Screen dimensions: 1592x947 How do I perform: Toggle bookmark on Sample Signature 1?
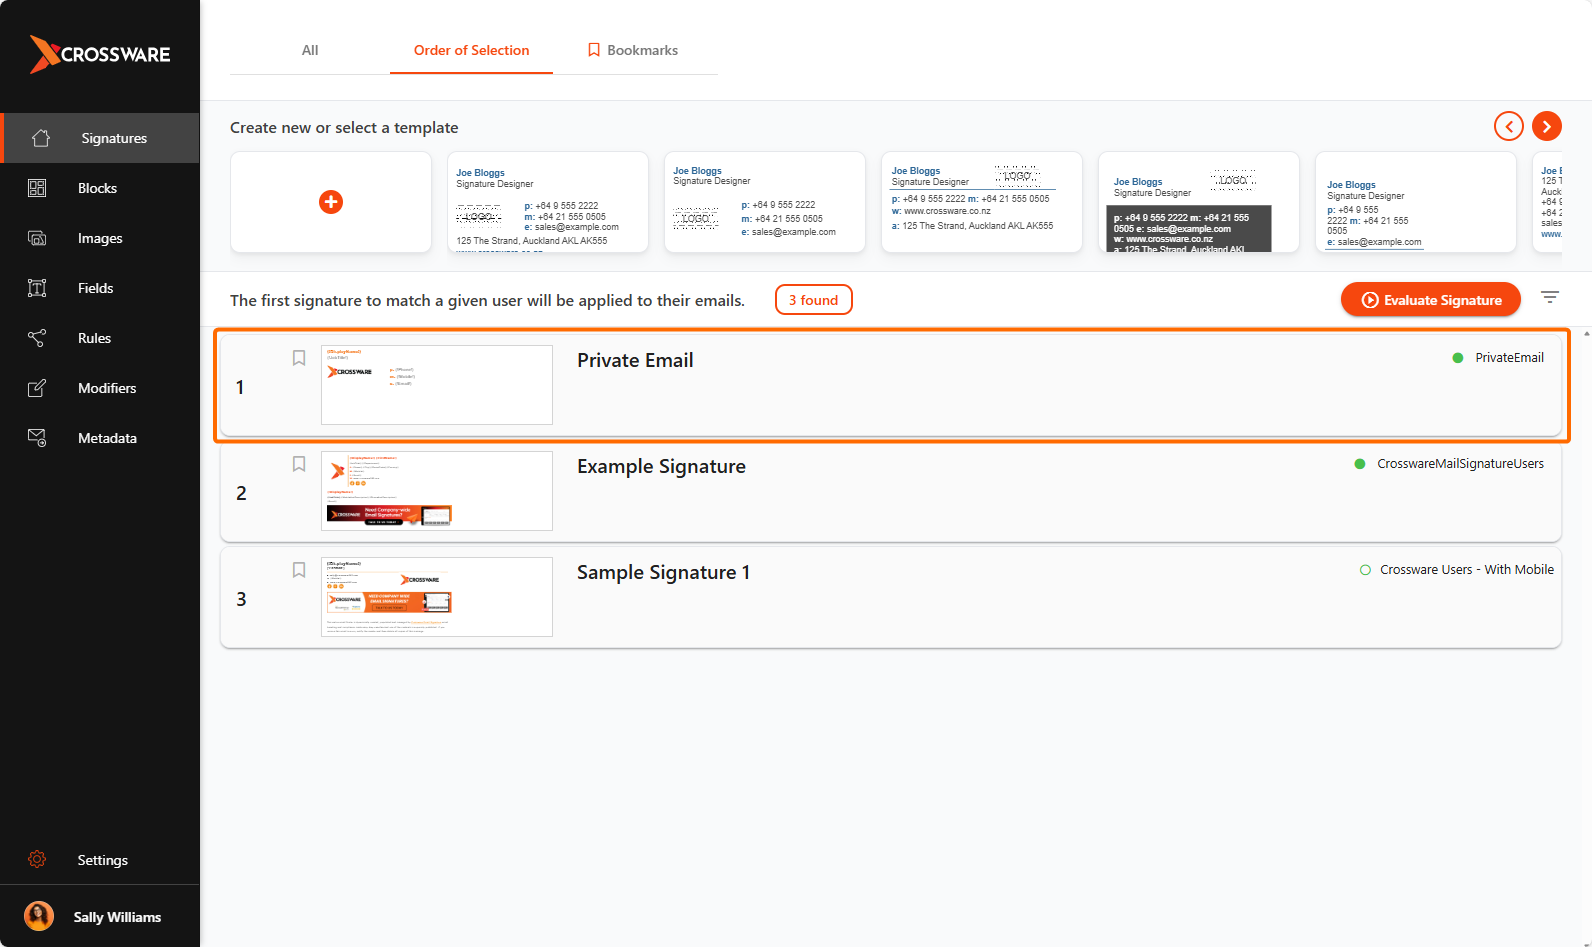(299, 570)
